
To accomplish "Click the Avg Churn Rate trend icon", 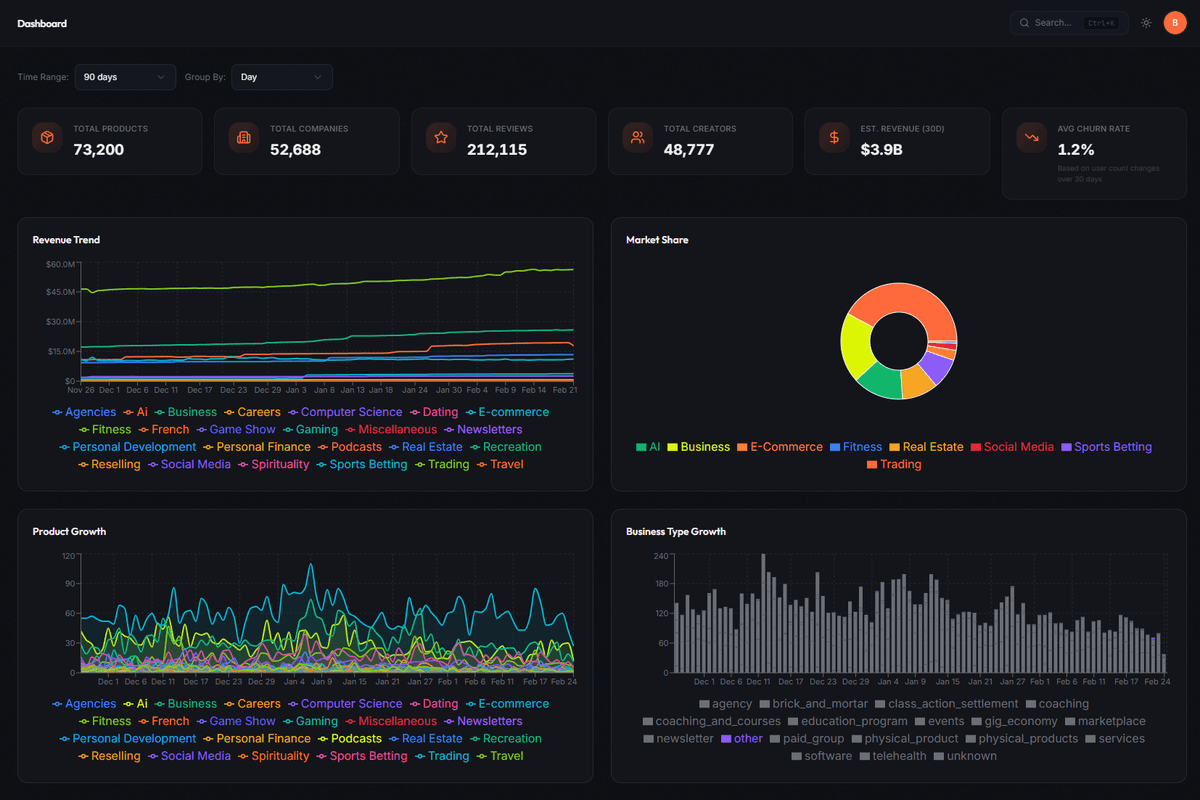I will coord(1031,134).
